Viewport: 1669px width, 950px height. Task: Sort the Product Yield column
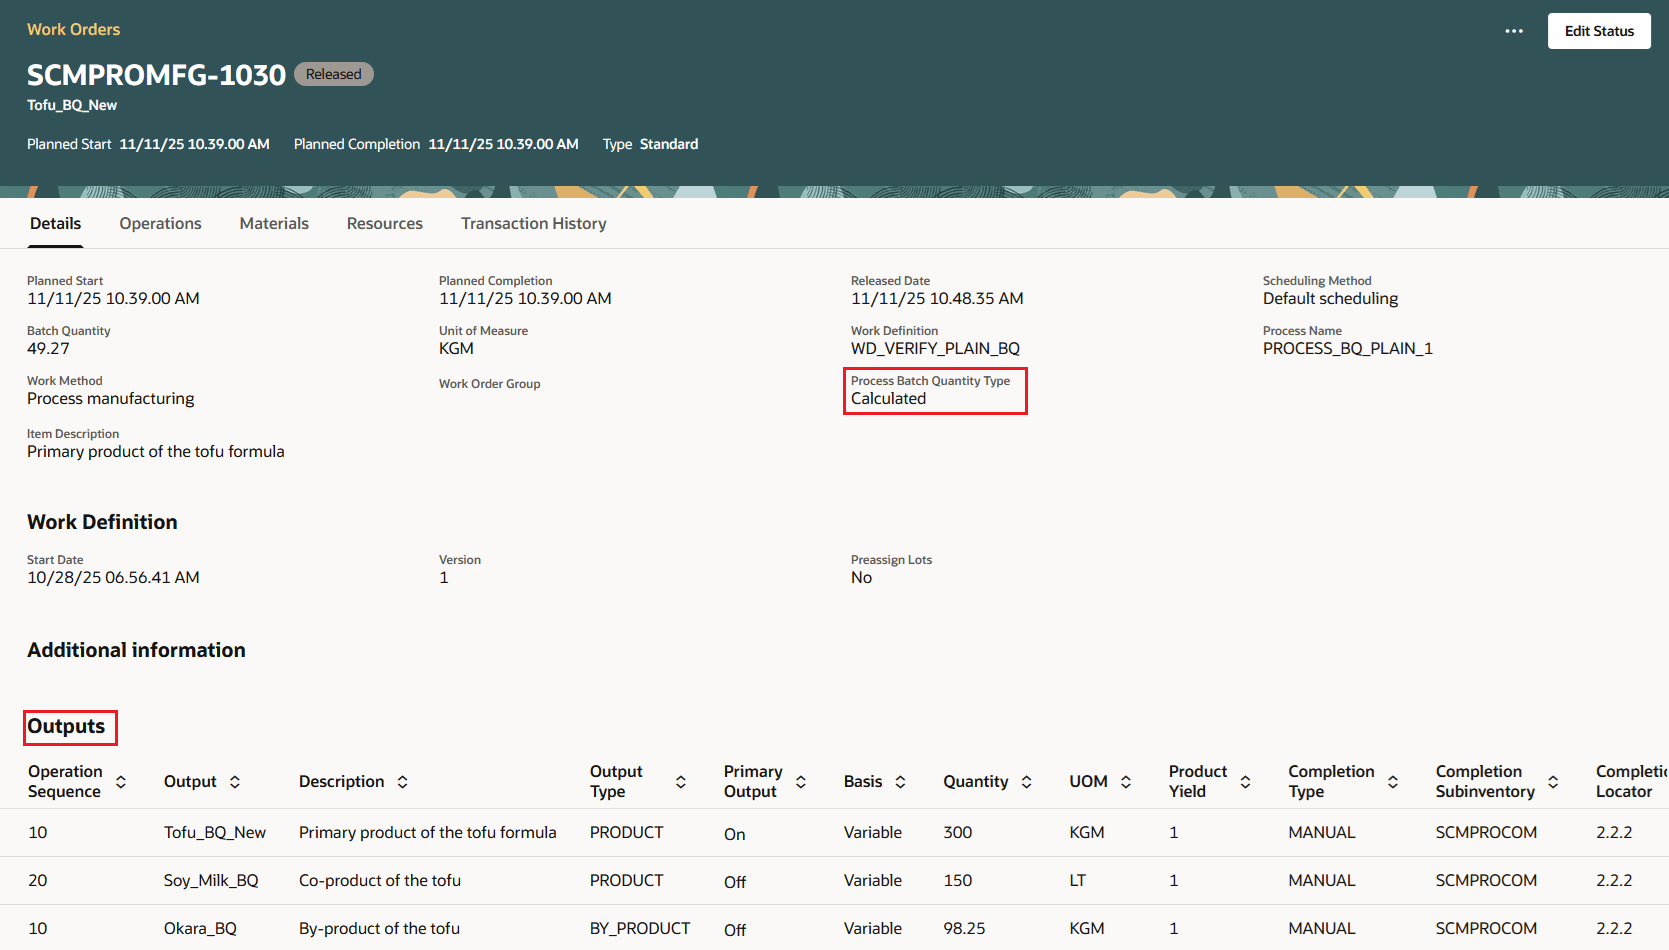[x=1245, y=781]
